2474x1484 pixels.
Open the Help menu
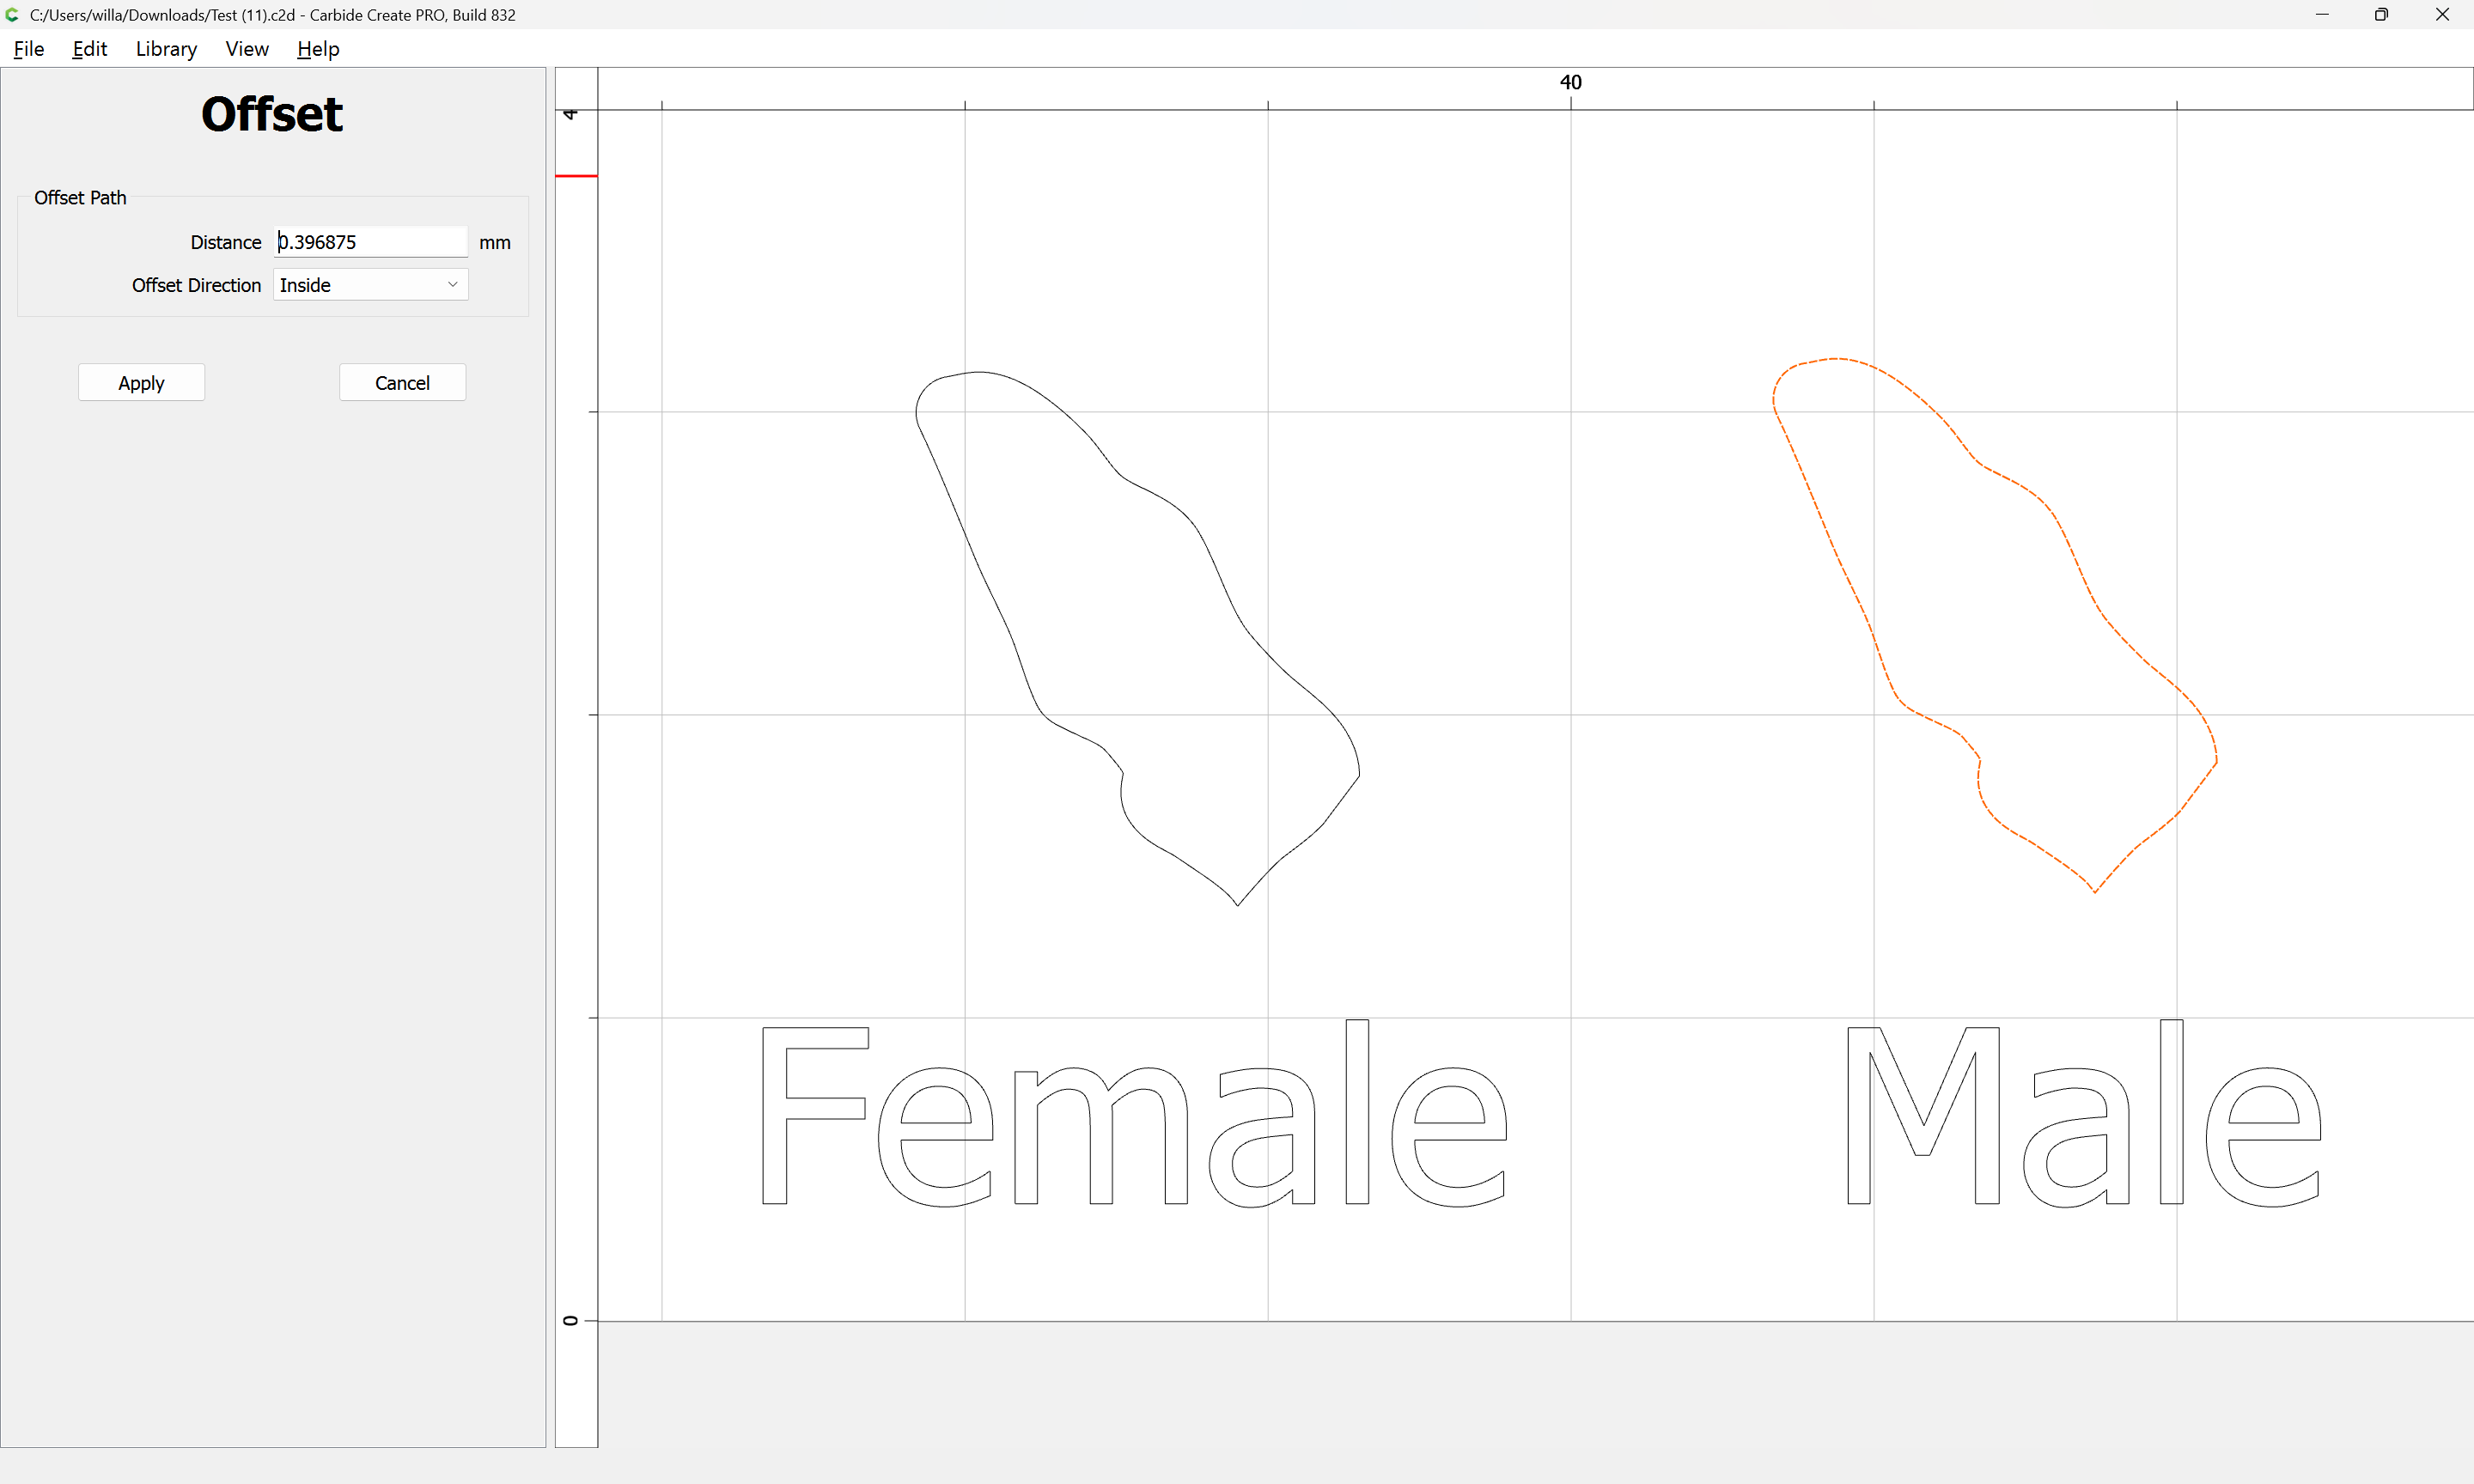pyautogui.click(x=318, y=49)
